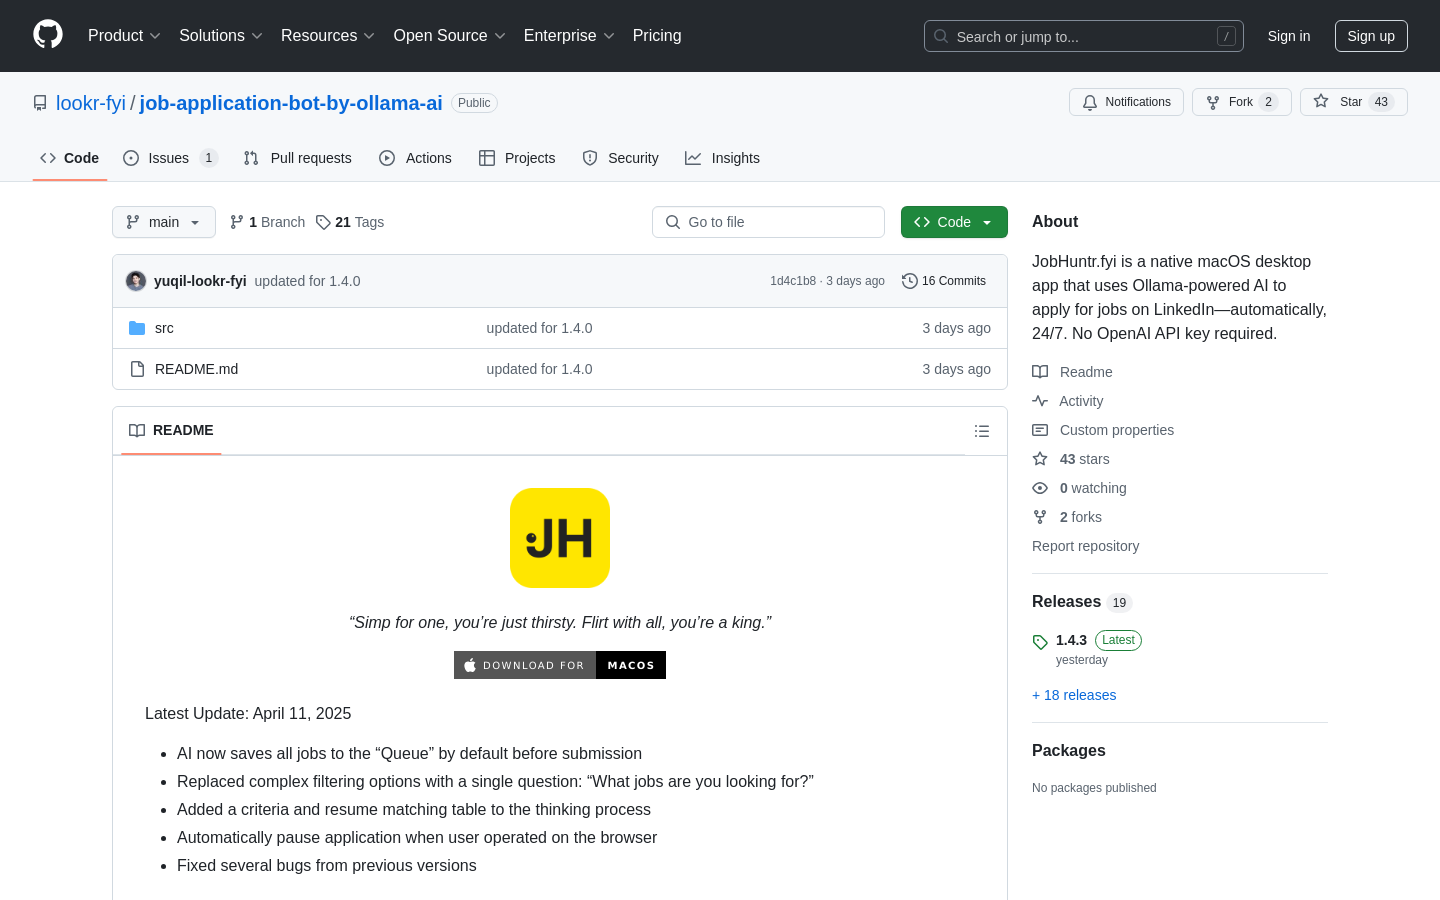Viewport: 1440px width, 900px height.
Task: Open the README outline list icon
Action: click(x=982, y=431)
